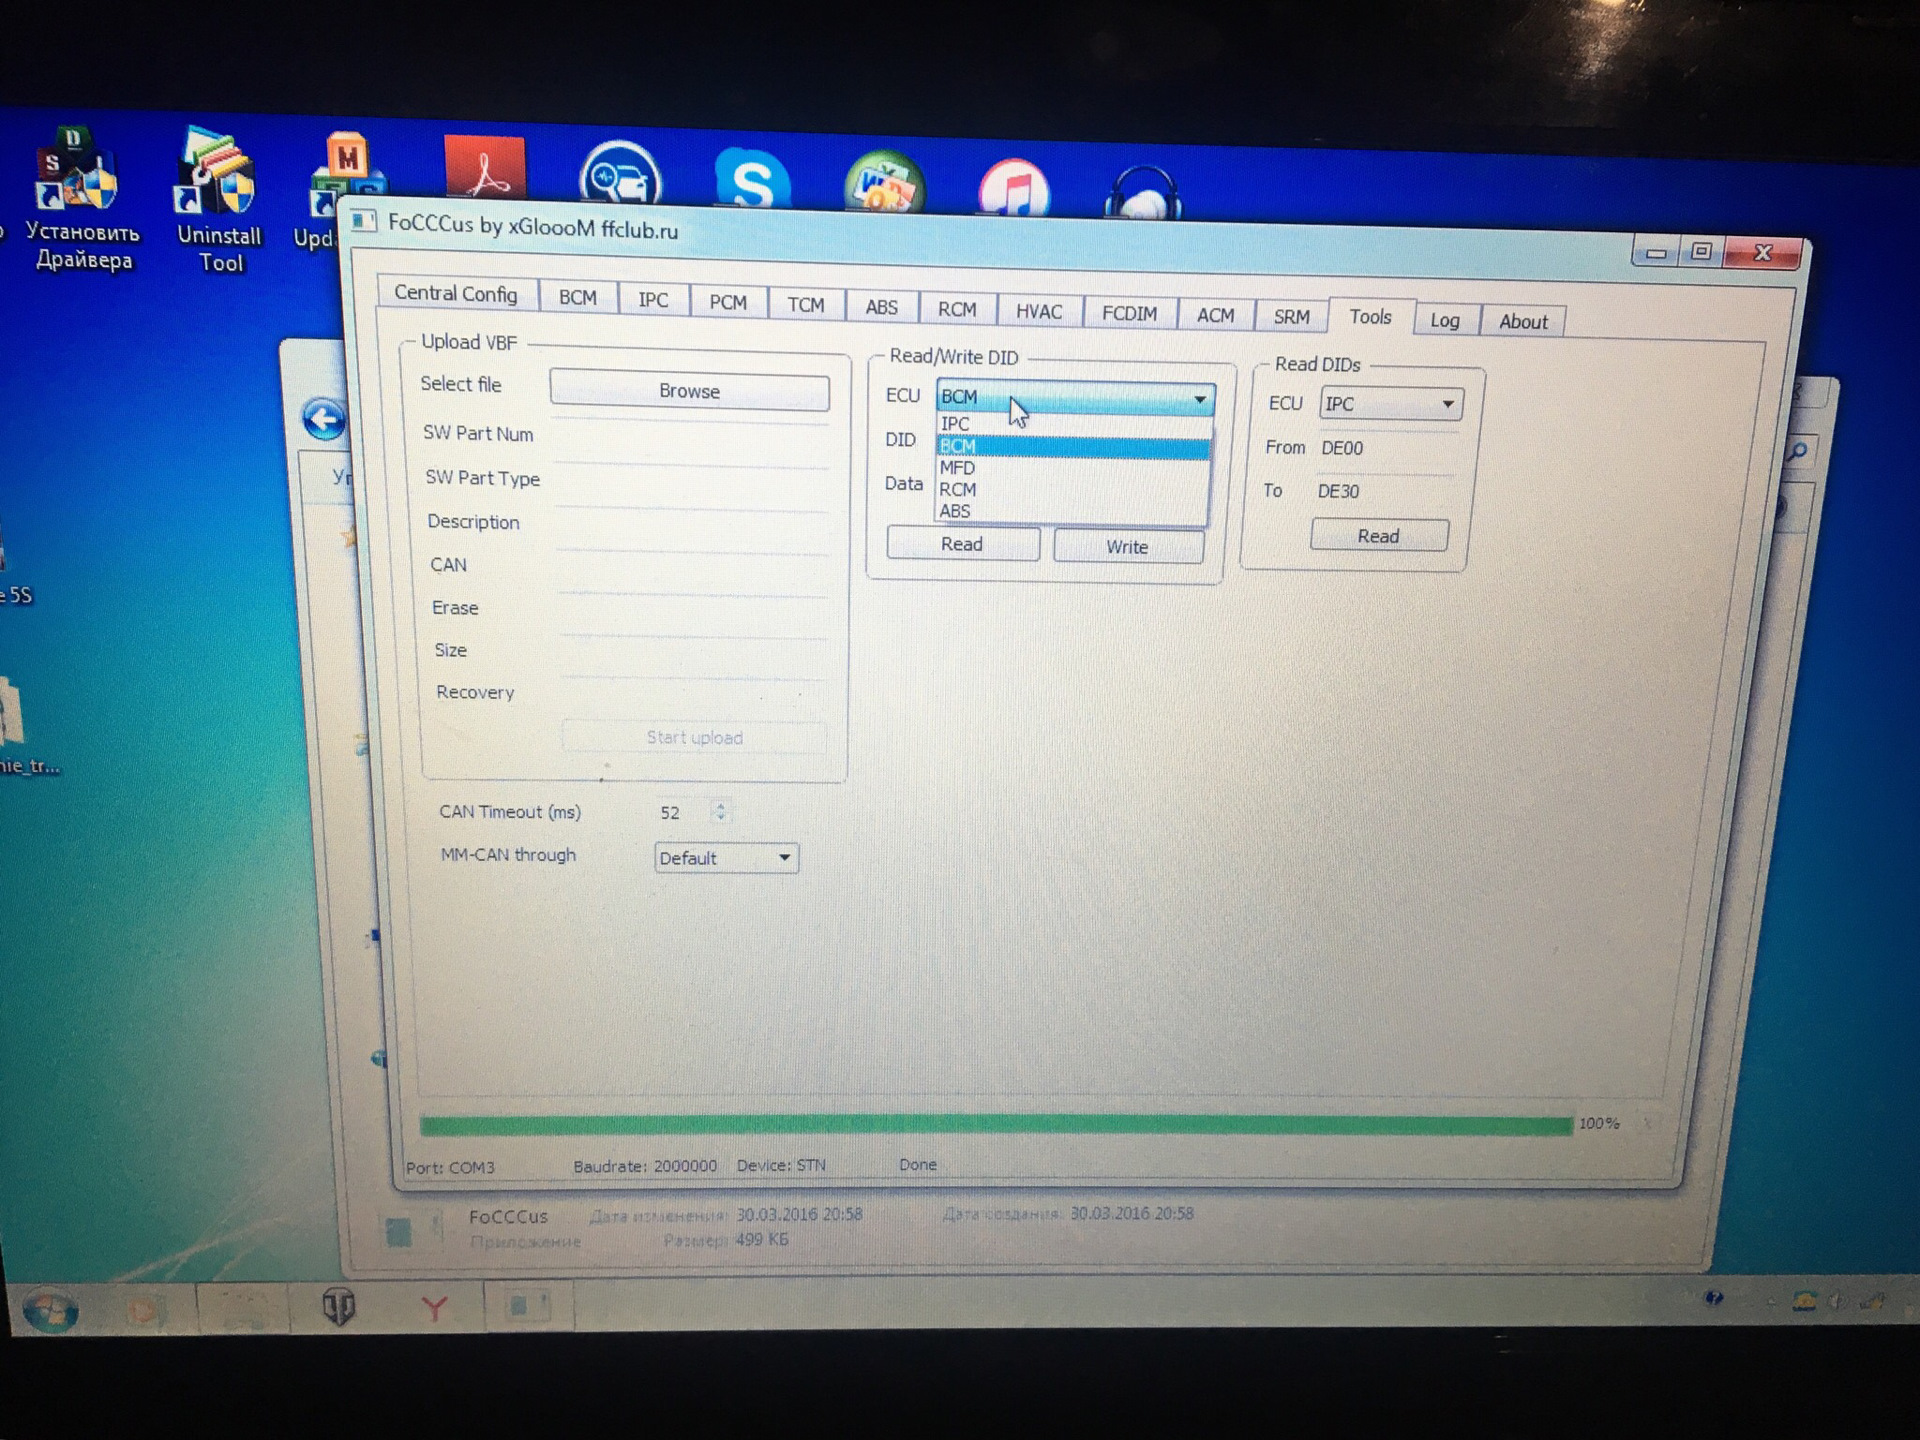Image resolution: width=1920 pixels, height=1440 pixels.
Task: Switch to the Log tab
Action: coord(1445,320)
